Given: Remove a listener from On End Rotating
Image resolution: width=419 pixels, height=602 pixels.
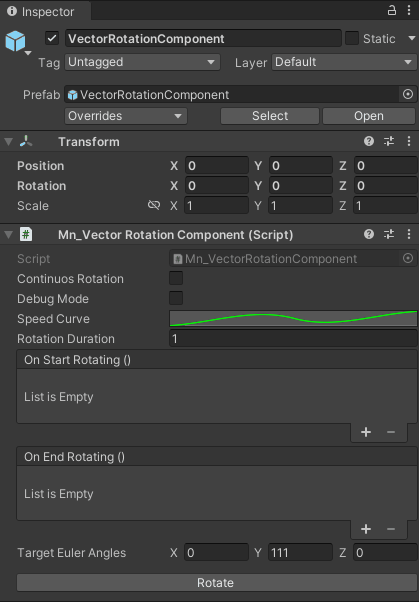Looking at the screenshot, I should pos(391,529).
